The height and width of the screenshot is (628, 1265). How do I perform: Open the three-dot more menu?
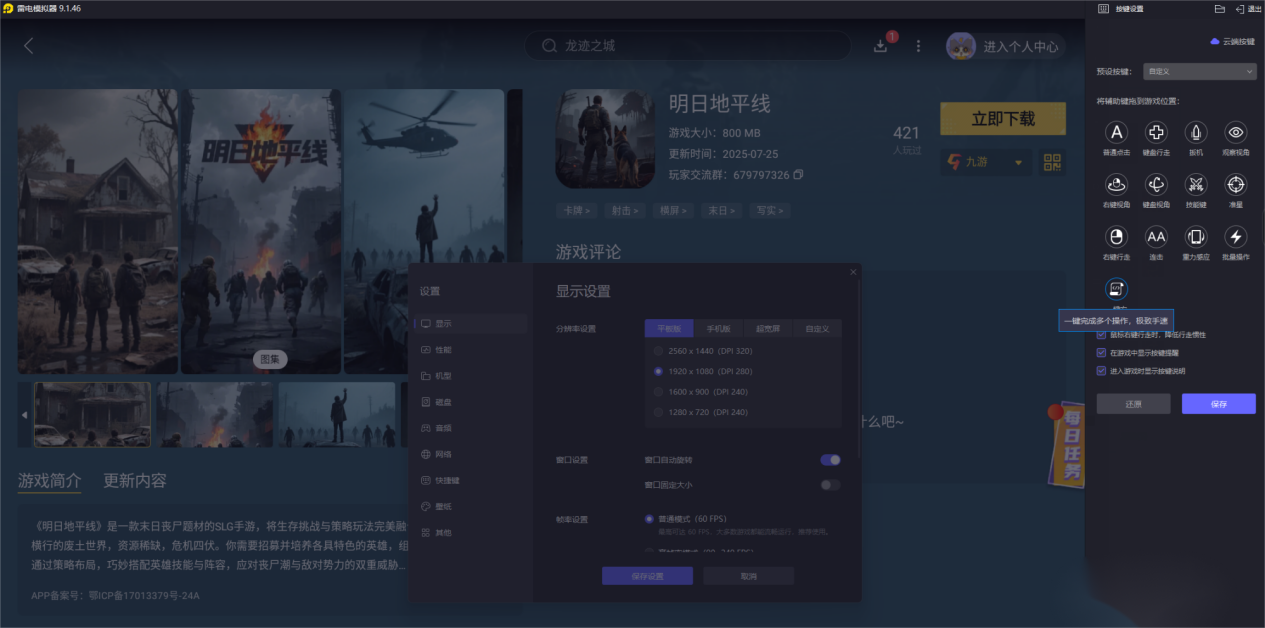click(918, 46)
